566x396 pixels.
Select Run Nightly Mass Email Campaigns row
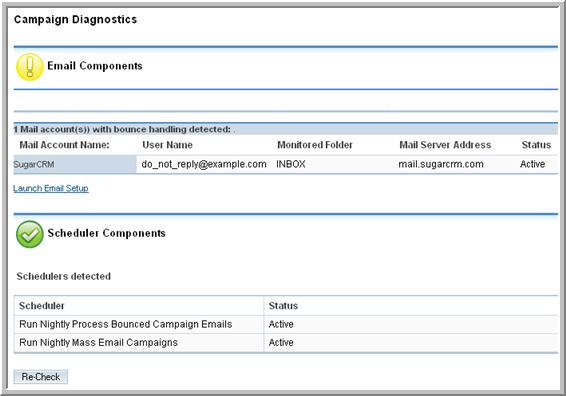[286, 343]
